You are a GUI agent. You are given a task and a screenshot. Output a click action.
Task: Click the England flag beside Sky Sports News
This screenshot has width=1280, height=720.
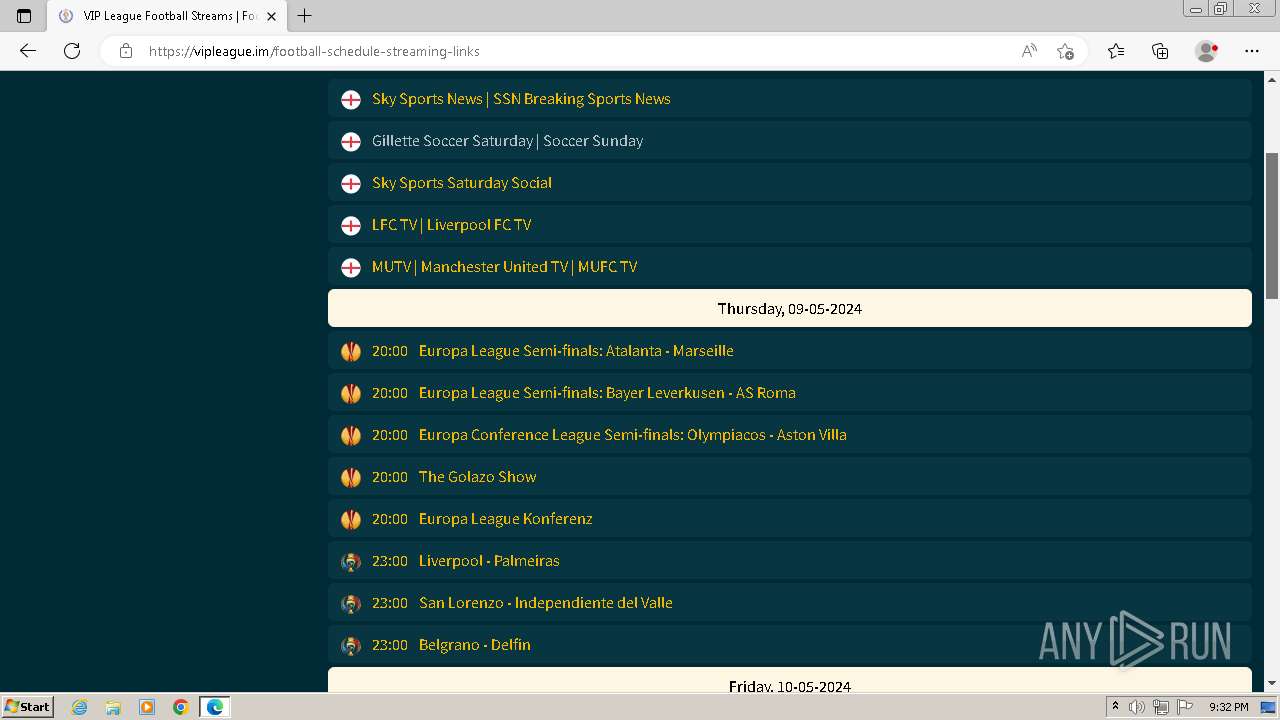[351, 99]
